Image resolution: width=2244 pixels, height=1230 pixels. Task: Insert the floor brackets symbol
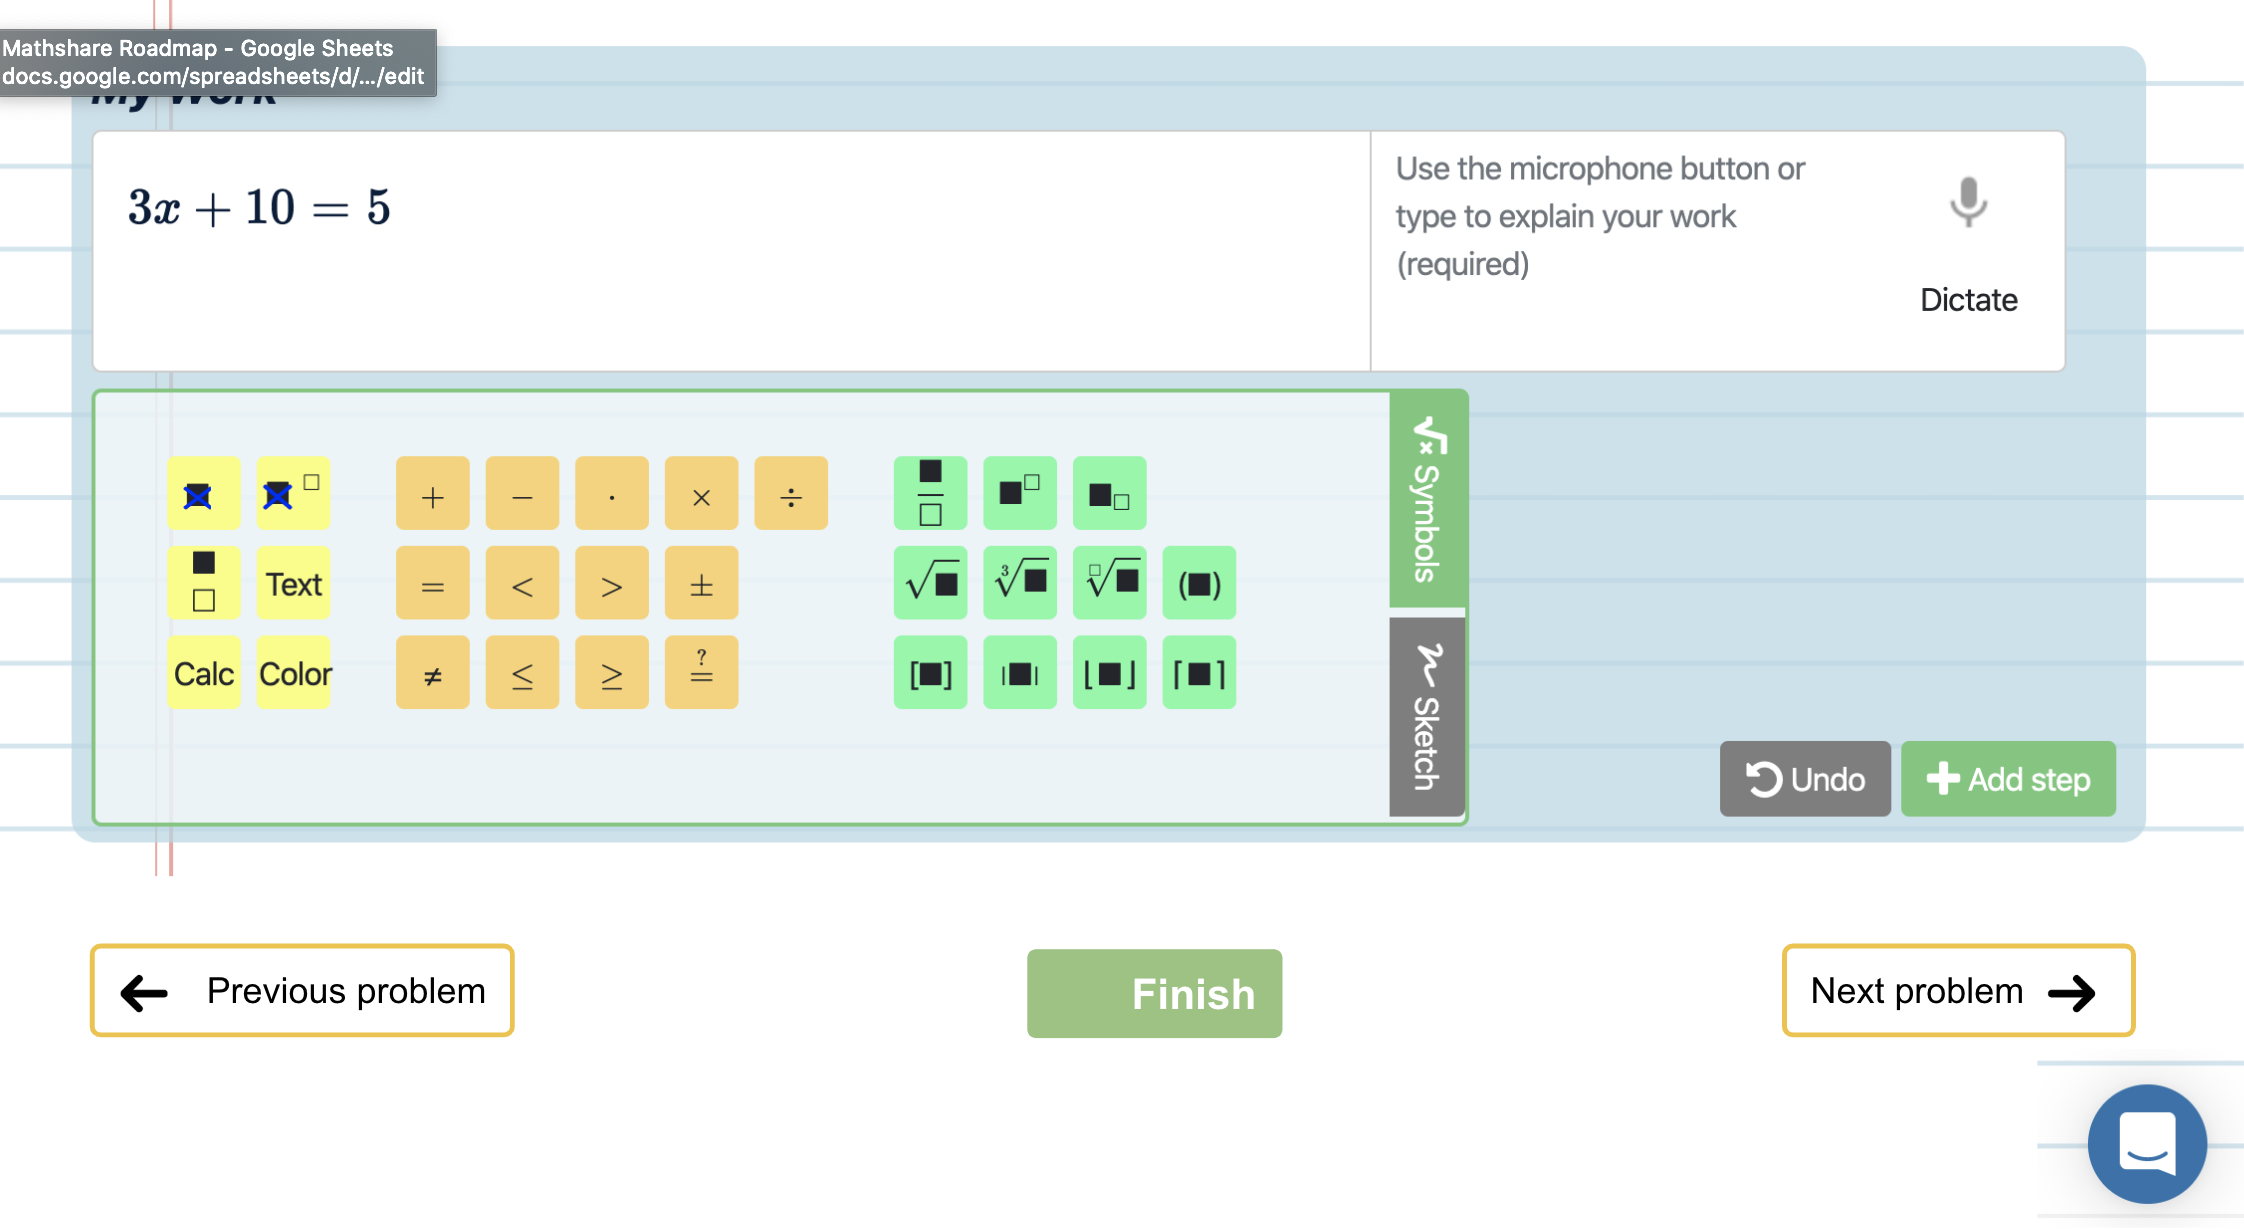click(1109, 672)
